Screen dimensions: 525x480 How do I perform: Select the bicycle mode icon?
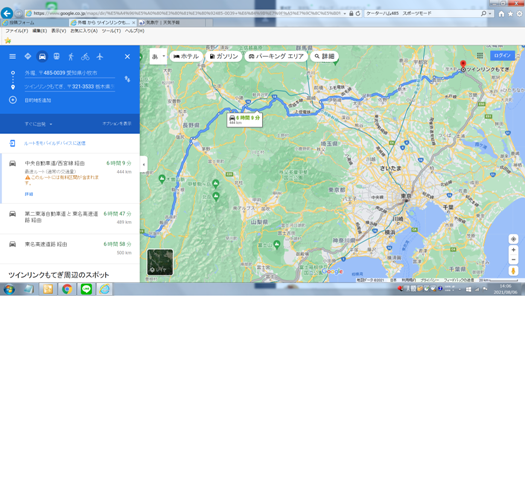[x=85, y=56]
